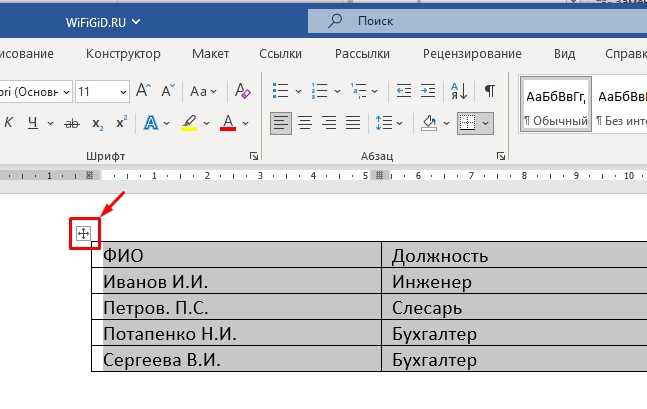
Task: Click the Должность header cell
Action: (515, 255)
